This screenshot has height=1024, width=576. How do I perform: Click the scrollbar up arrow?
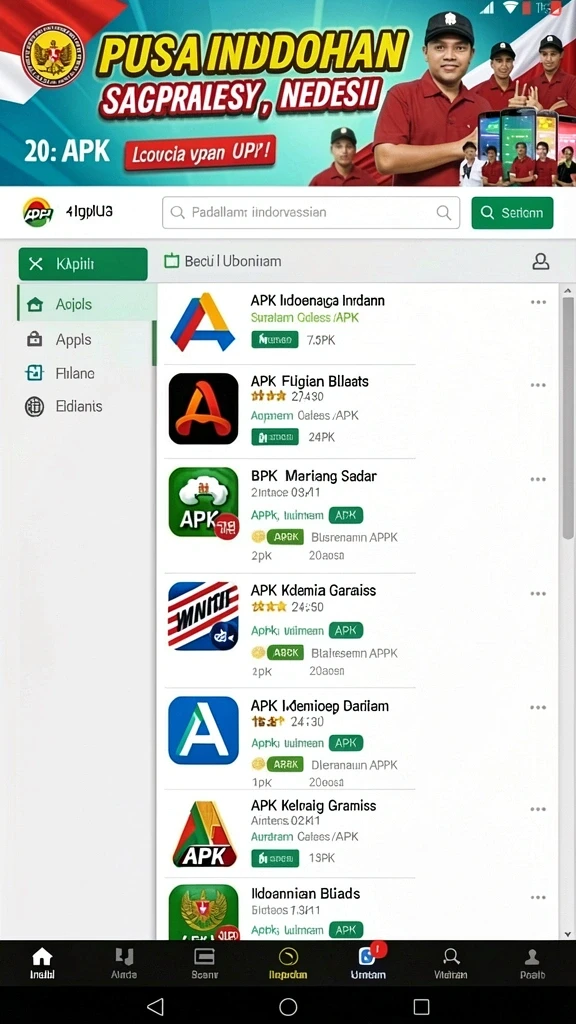[568, 290]
